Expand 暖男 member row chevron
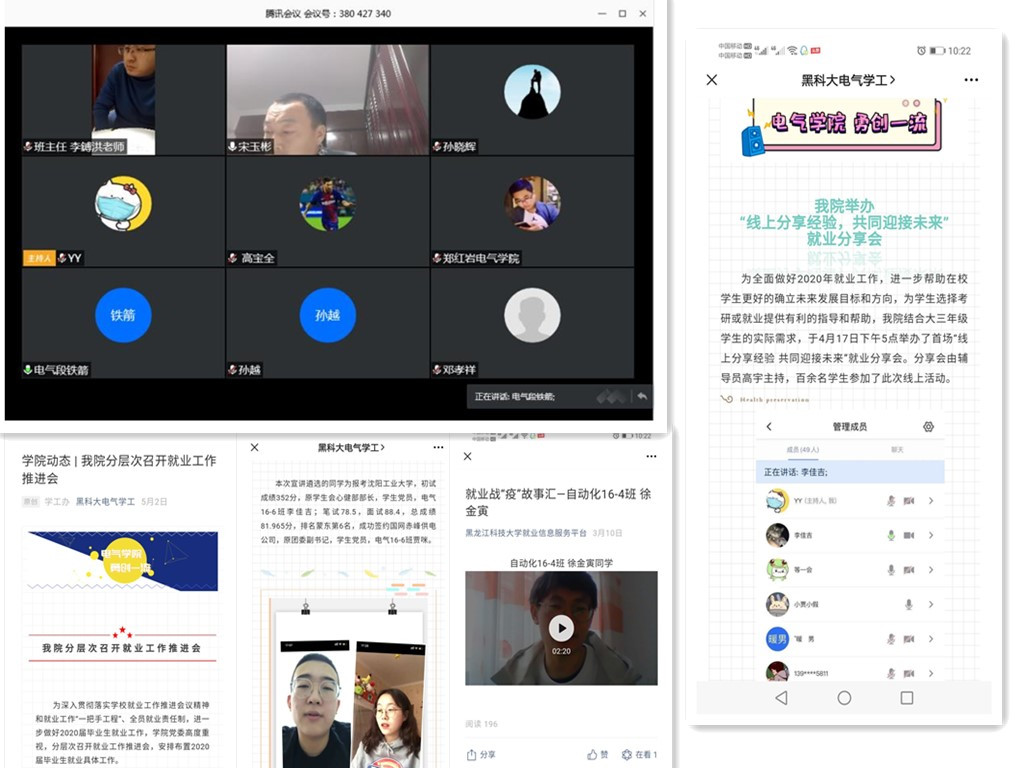 (x=931, y=639)
